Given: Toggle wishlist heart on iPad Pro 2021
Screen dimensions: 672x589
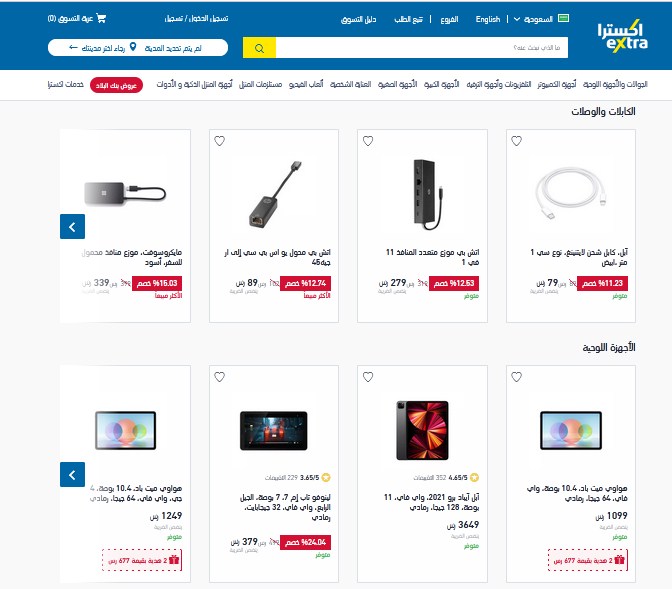Looking at the screenshot, I should pyautogui.click(x=368, y=377).
